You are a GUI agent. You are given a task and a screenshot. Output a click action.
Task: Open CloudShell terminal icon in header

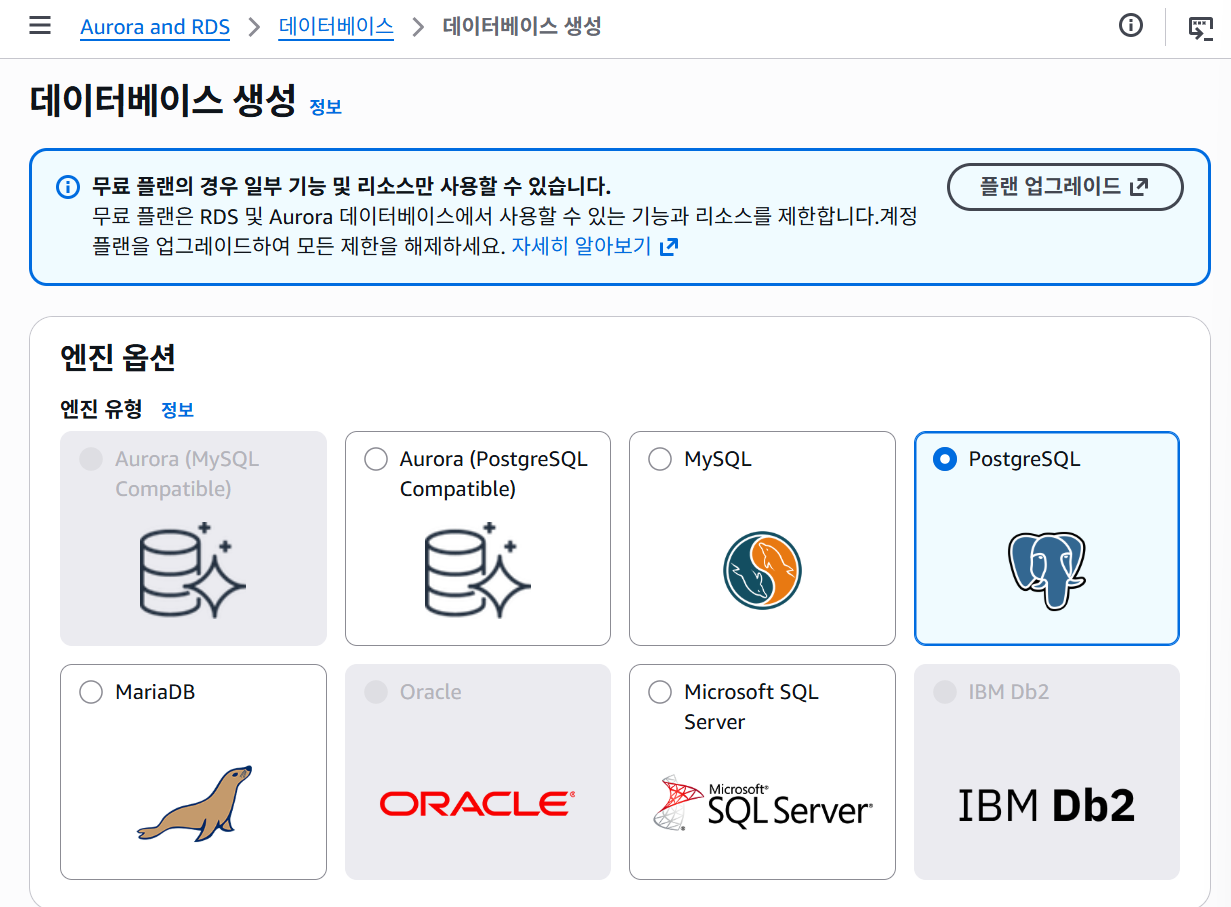(x=1200, y=27)
